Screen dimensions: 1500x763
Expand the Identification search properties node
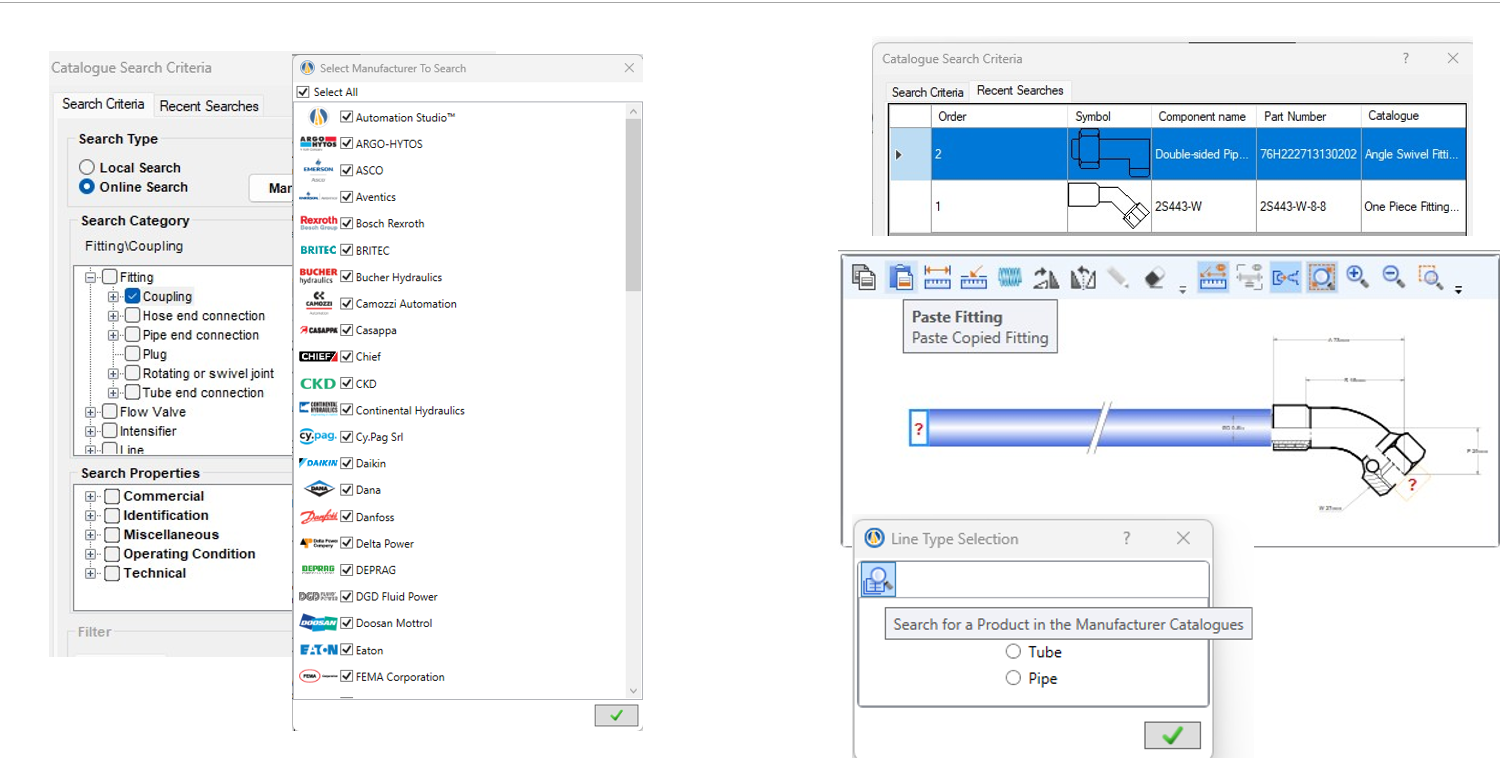click(x=91, y=516)
